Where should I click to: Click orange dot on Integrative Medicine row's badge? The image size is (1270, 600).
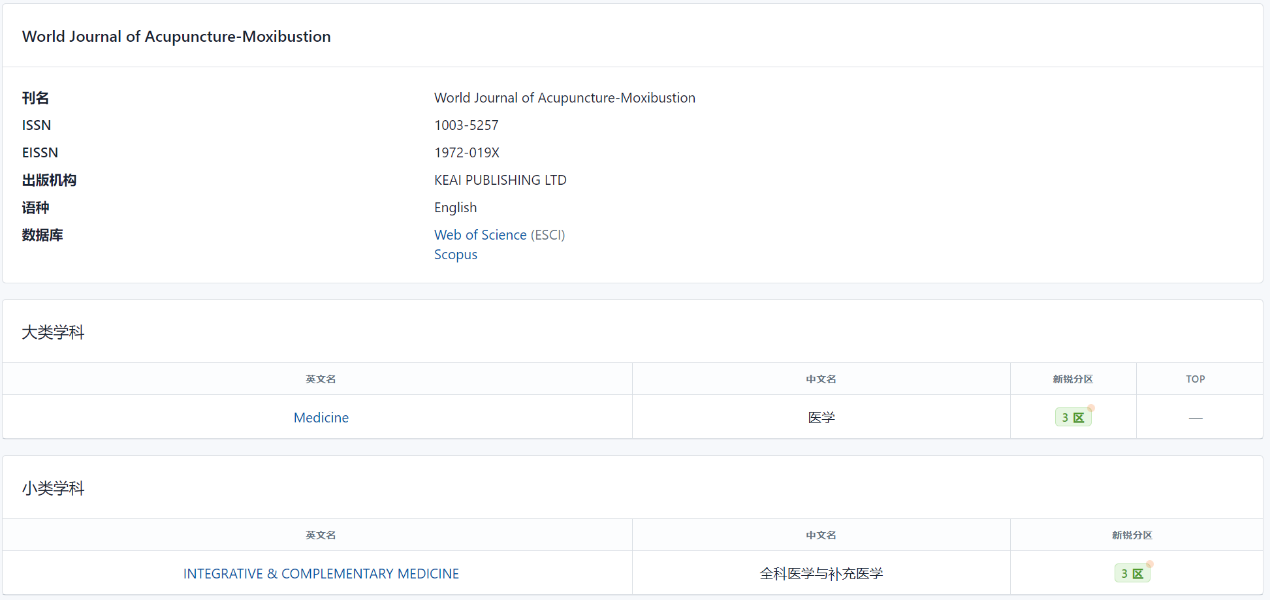pyautogui.click(x=1150, y=564)
